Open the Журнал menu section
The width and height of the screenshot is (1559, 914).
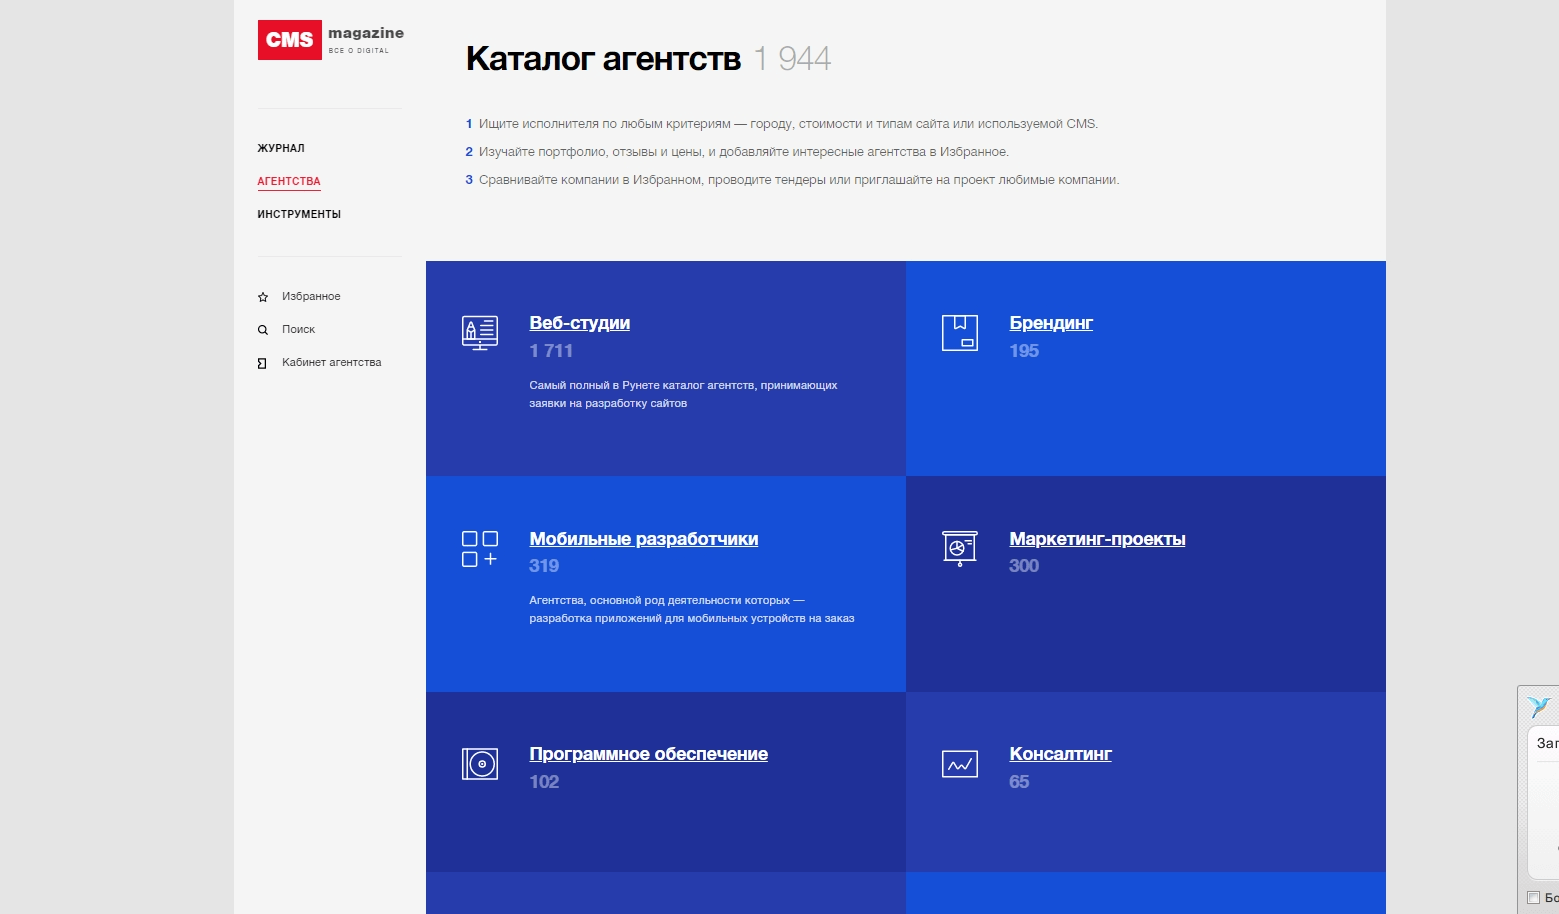281,148
